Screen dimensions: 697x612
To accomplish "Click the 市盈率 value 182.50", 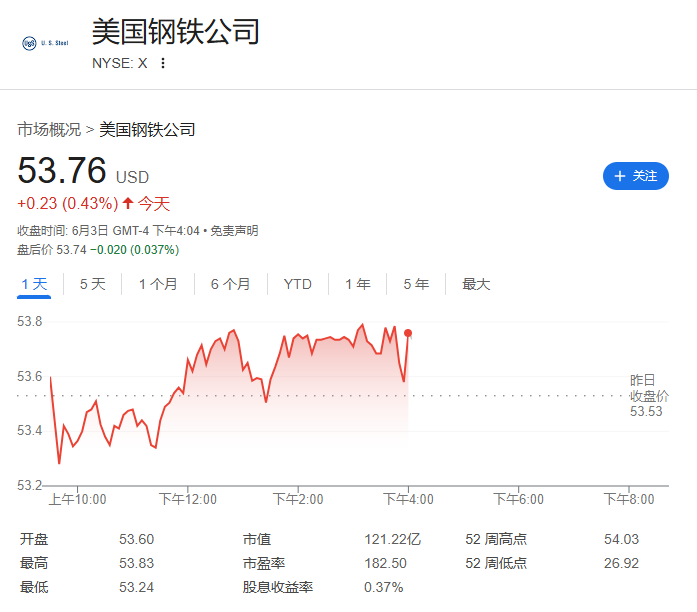I will pos(385,563).
